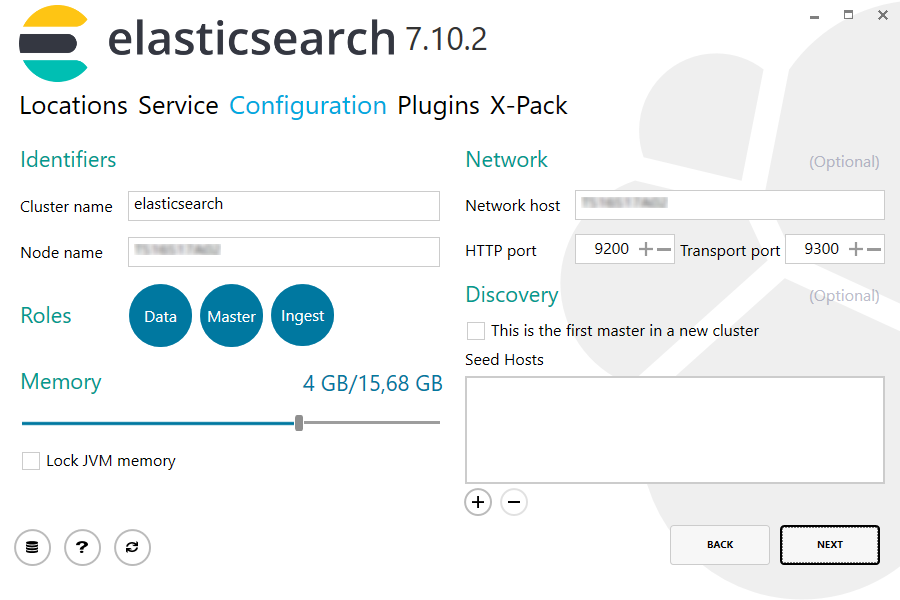The width and height of the screenshot is (900, 600).
Task: Toggle the Data role
Action: (x=160, y=315)
